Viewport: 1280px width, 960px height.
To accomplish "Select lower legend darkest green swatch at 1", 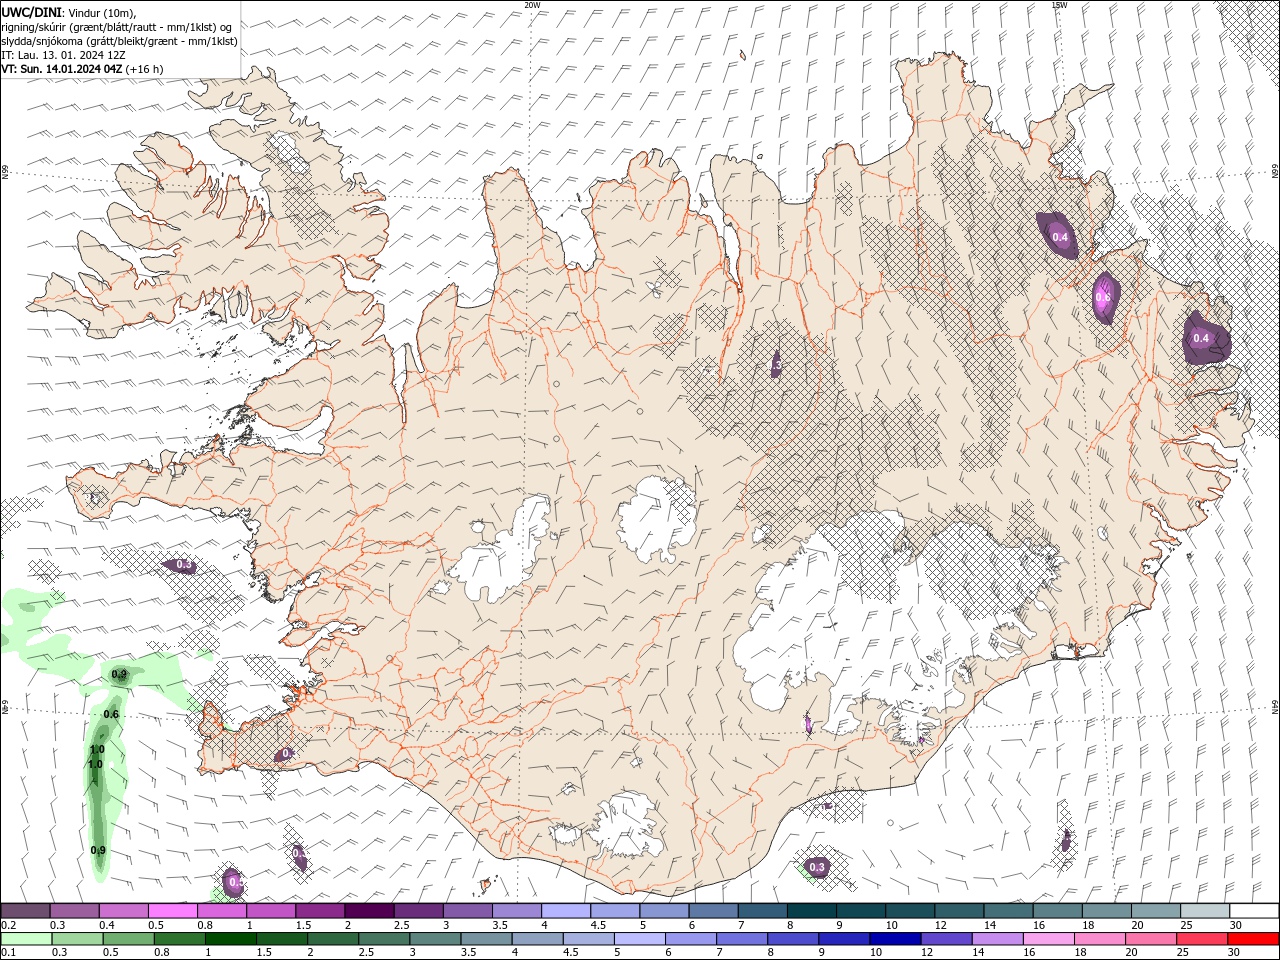I will coord(230,939).
